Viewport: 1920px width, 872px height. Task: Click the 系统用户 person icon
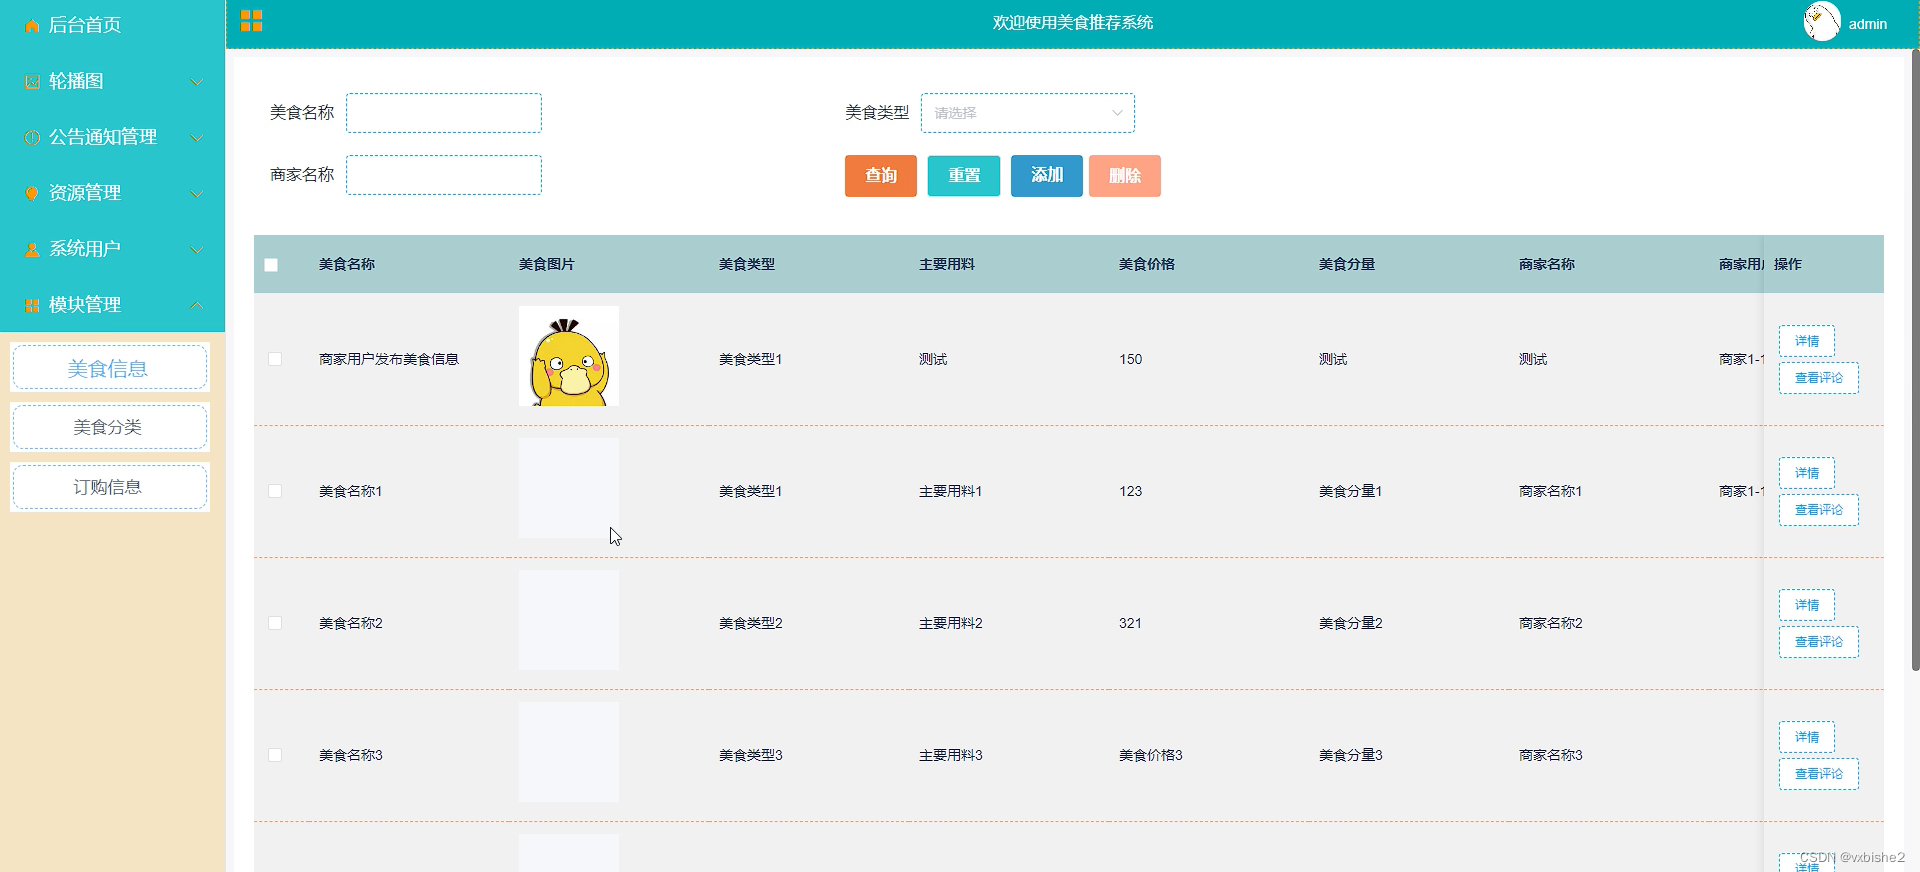point(32,250)
